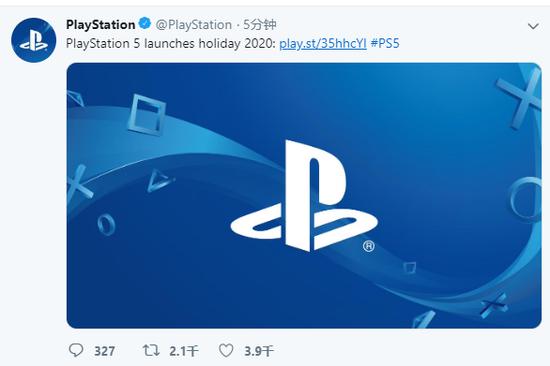Click the 2.1千 retweet count
Screen dimensions: 550x366
(184, 351)
